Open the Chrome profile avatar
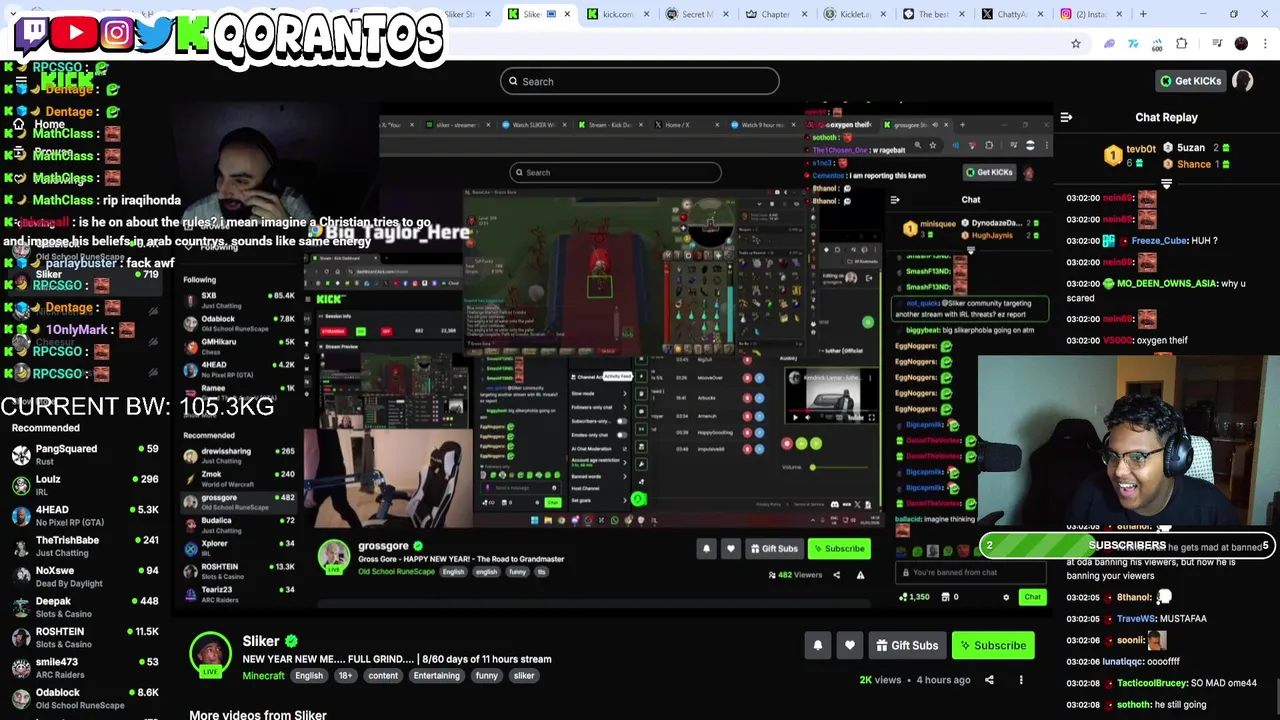 pyautogui.click(x=1241, y=44)
